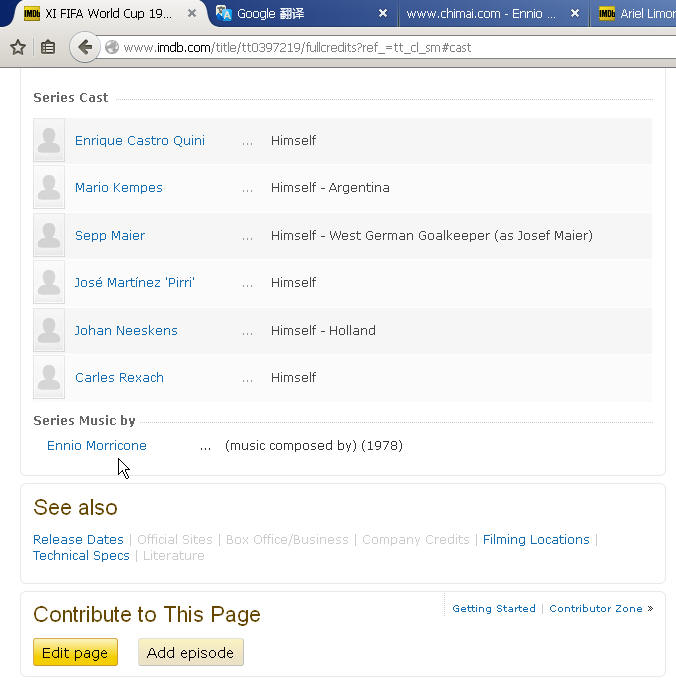Open Release Dates link
Screen dimensions: 676x691
(x=78, y=539)
